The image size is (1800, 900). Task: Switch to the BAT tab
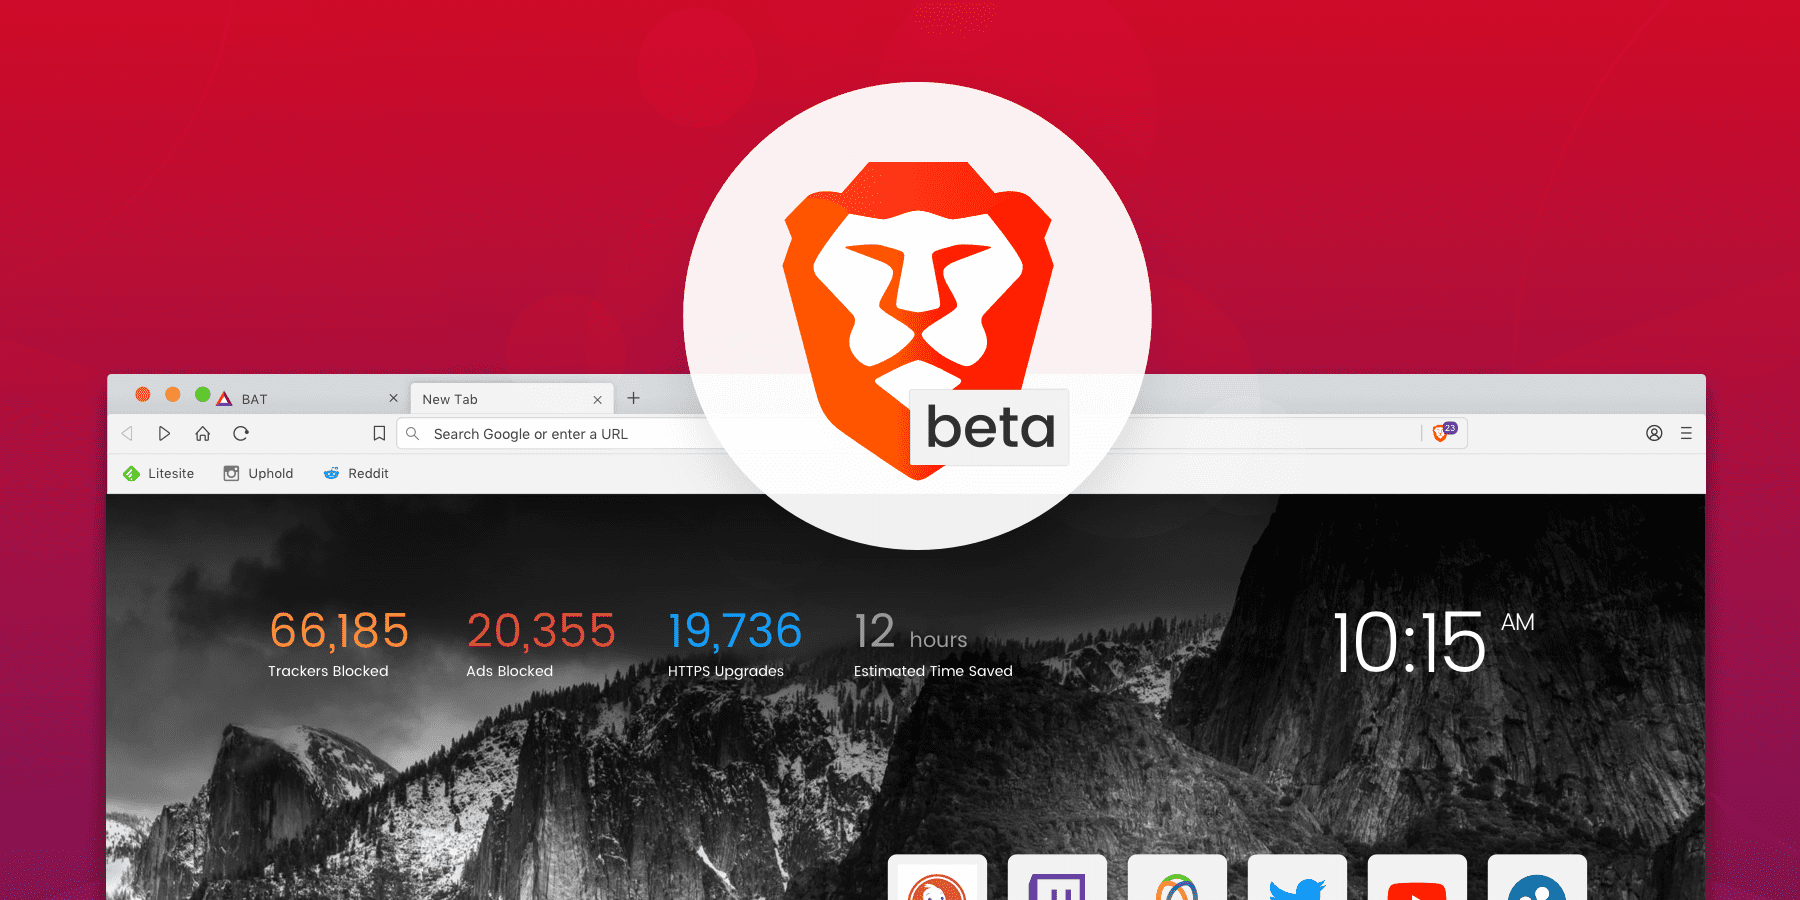coord(306,398)
